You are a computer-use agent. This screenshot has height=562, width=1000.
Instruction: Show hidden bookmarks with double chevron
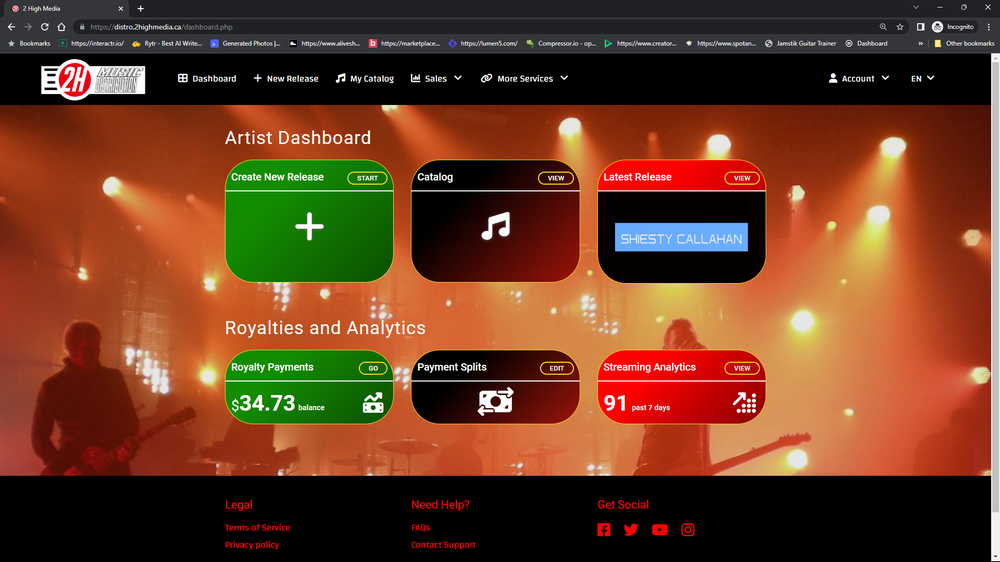pos(920,43)
